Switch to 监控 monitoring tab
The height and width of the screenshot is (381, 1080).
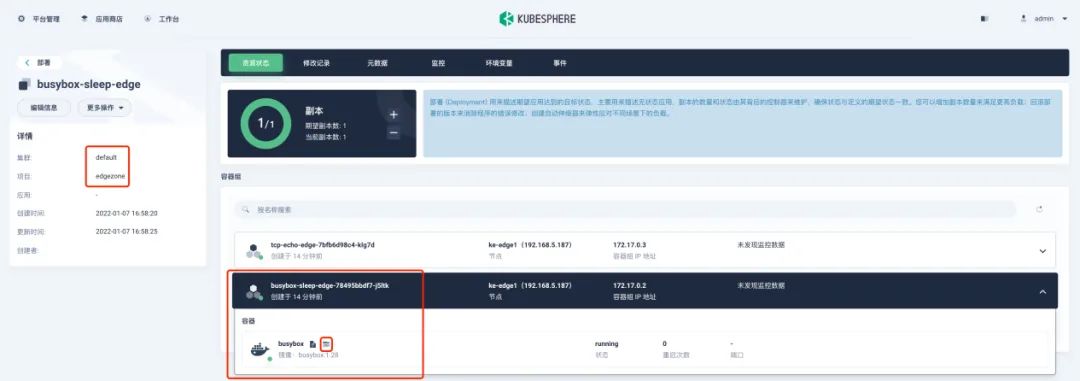pyautogui.click(x=438, y=63)
